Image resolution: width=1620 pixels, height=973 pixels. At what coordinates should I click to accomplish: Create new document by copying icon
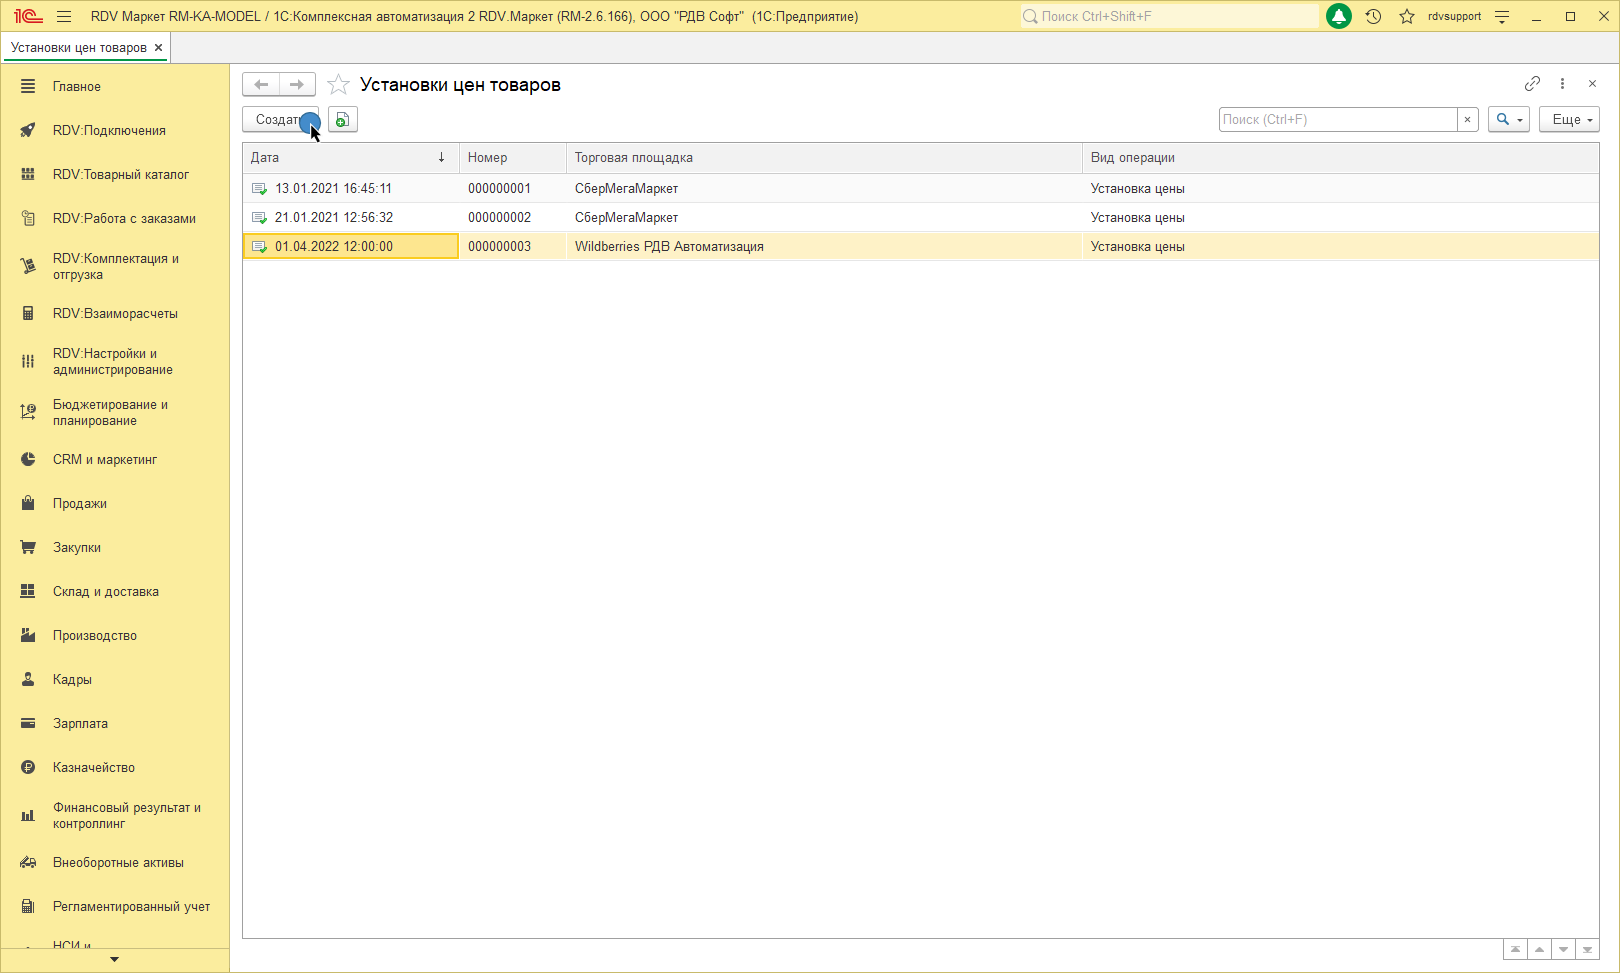(343, 120)
